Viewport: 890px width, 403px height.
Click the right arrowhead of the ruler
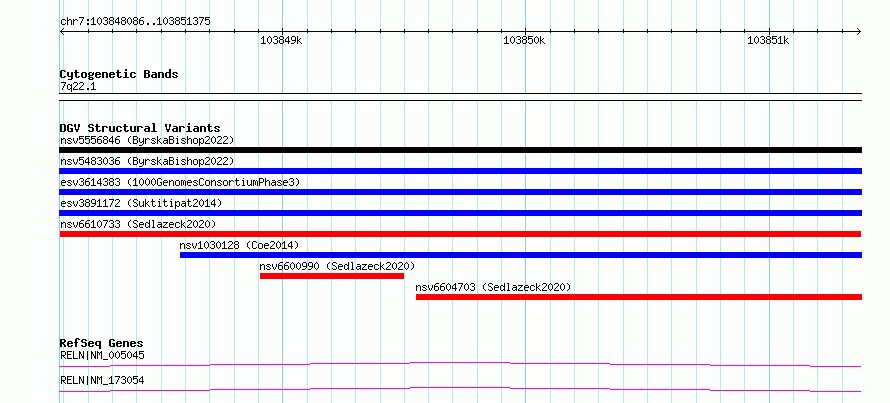pyautogui.click(x=859, y=31)
